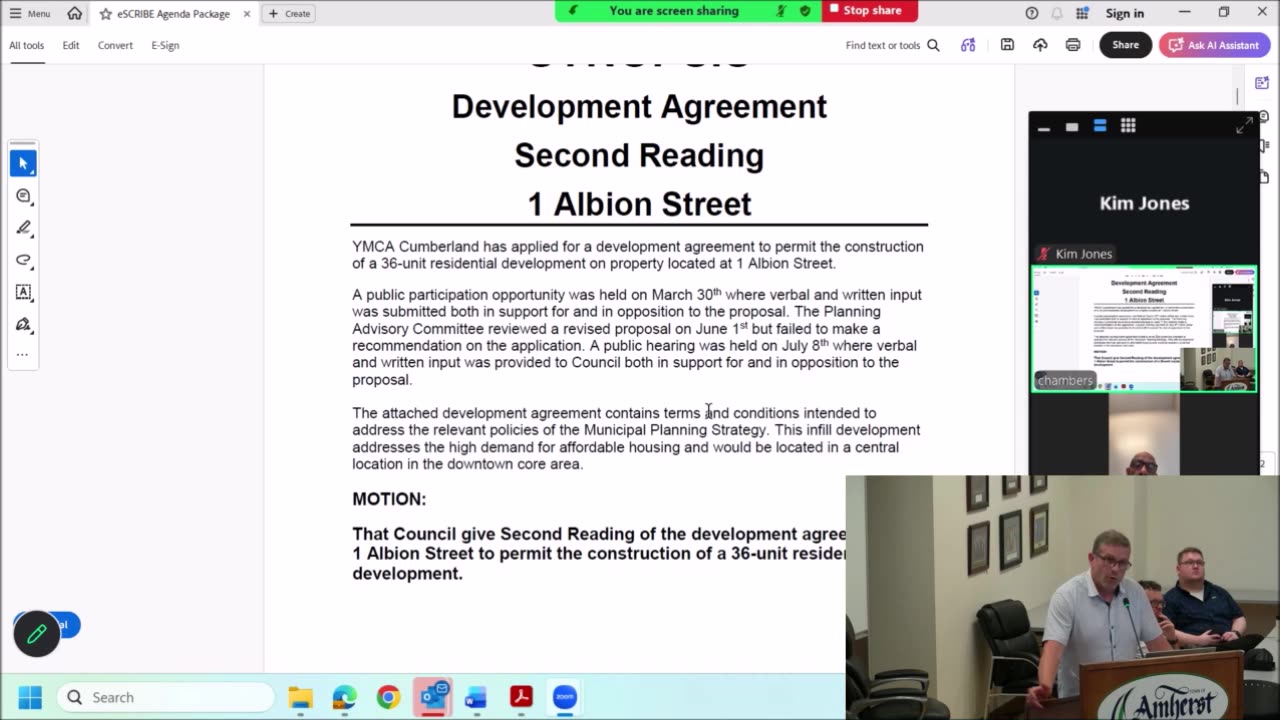Click the red Stop share button

(870, 11)
